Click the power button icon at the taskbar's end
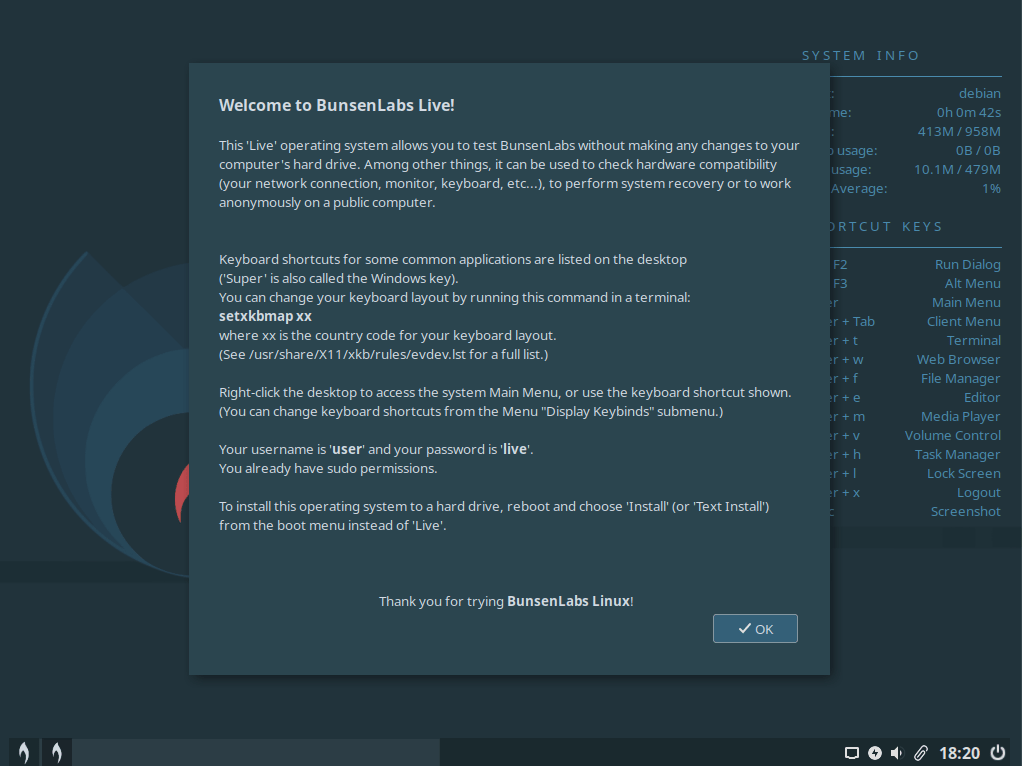The width and height of the screenshot is (1022, 766). tap(997, 753)
